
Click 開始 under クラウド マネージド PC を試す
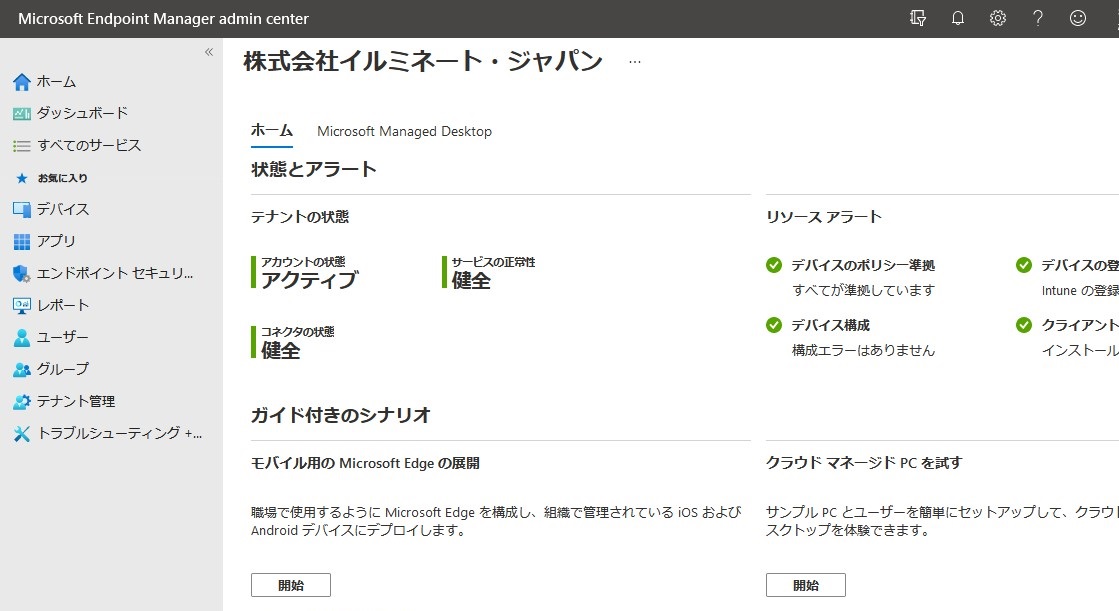pyautogui.click(x=806, y=585)
